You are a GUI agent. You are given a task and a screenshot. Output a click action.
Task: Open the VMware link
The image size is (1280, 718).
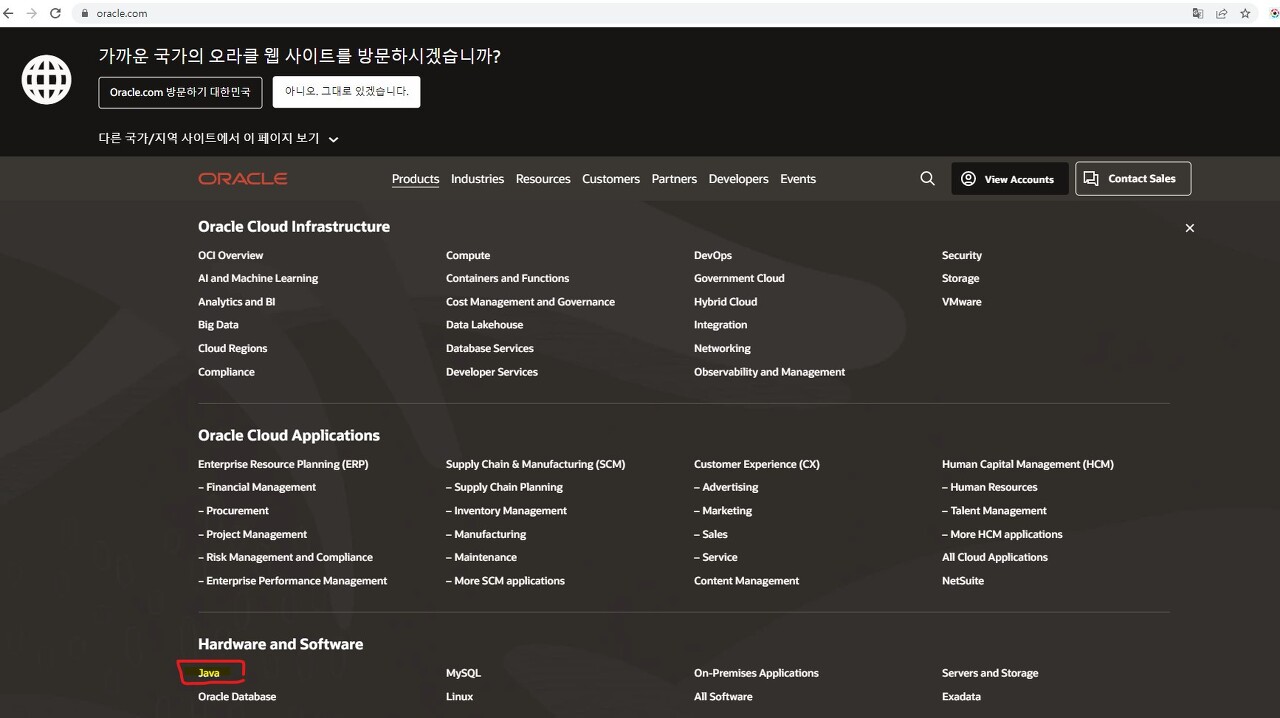[961, 301]
